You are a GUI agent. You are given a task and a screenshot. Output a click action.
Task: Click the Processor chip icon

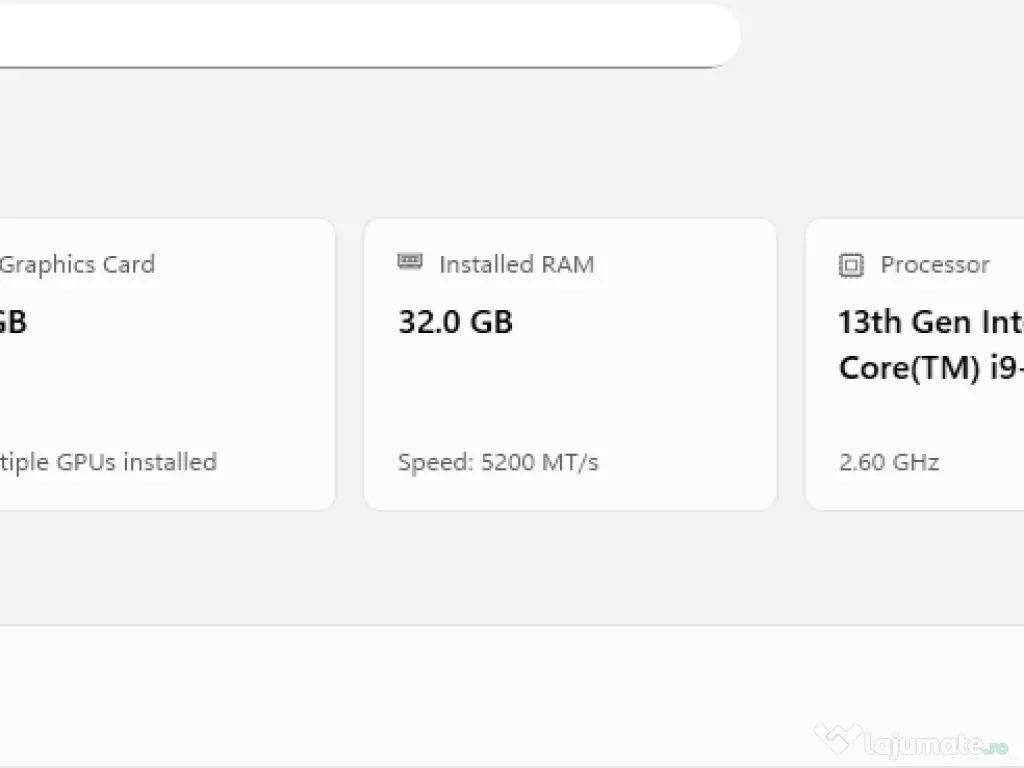pyautogui.click(x=850, y=265)
